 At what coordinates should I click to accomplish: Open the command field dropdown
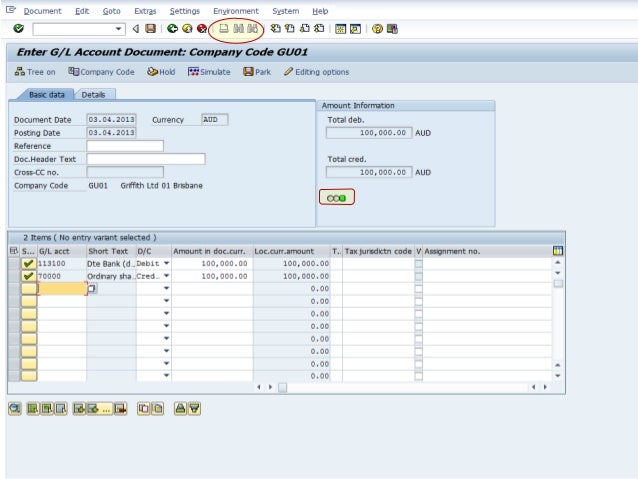tap(118, 29)
